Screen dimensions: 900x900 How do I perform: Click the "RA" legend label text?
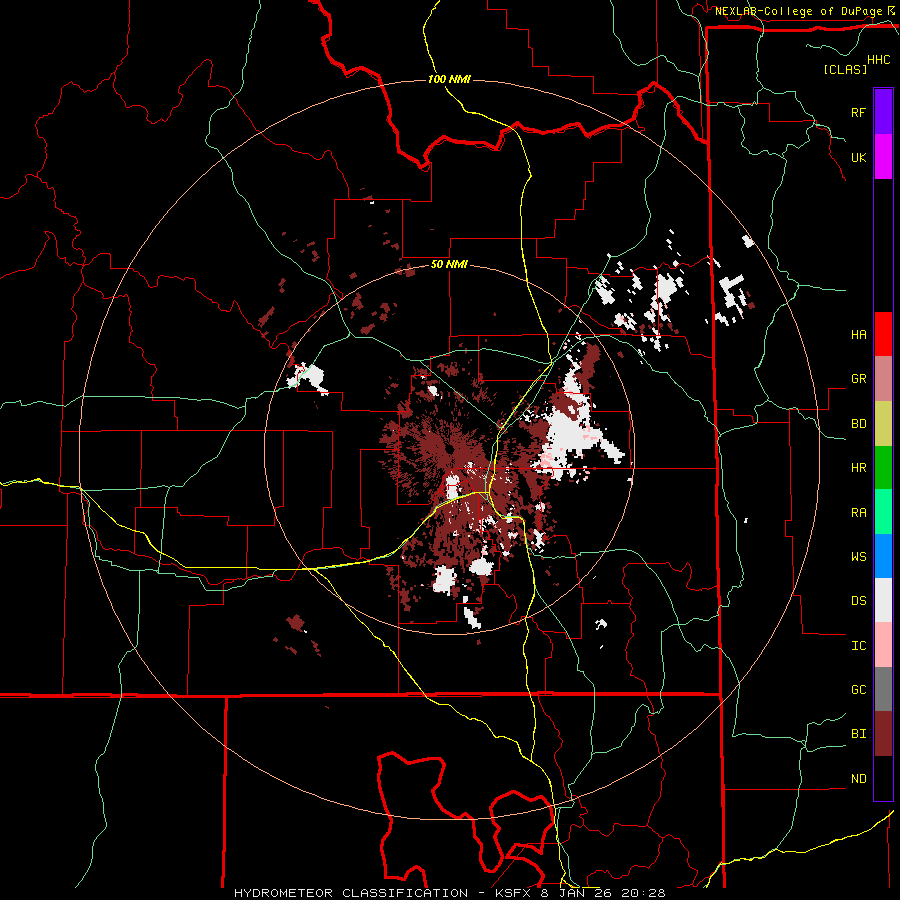[x=858, y=512]
